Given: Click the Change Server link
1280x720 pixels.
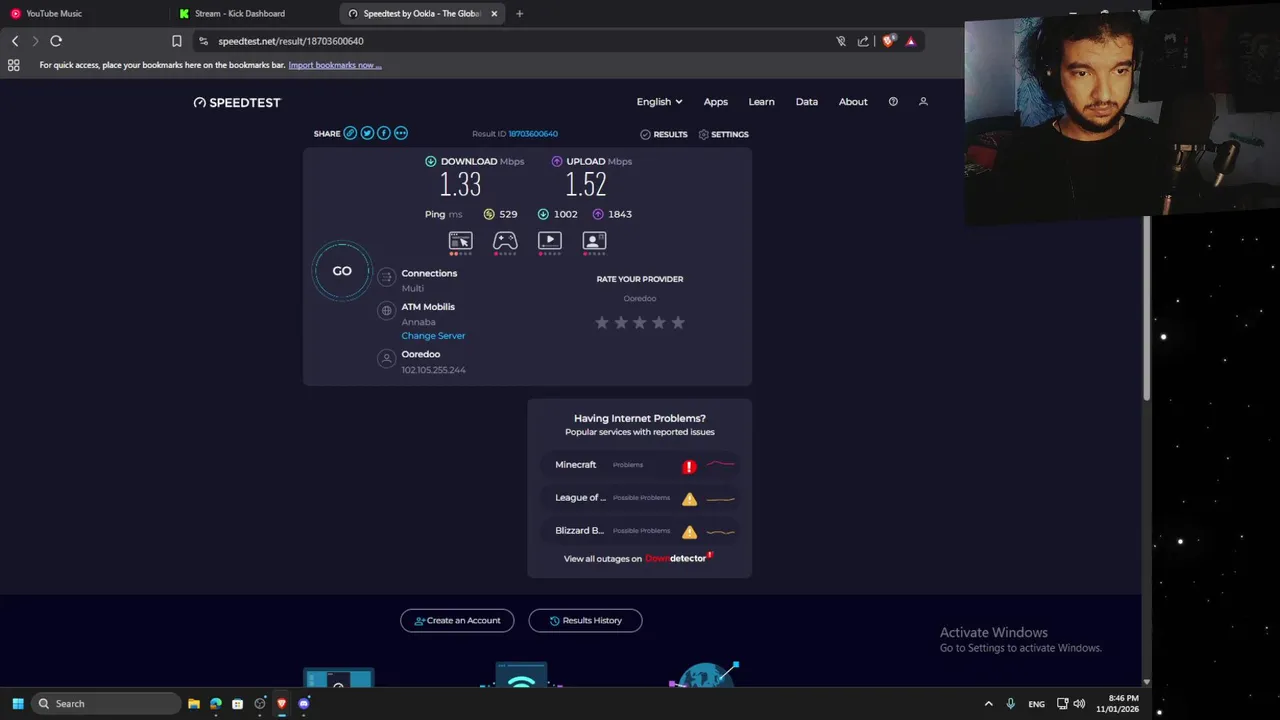Looking at the screenshot, I should pyautogui.click(x=433, y=336).
